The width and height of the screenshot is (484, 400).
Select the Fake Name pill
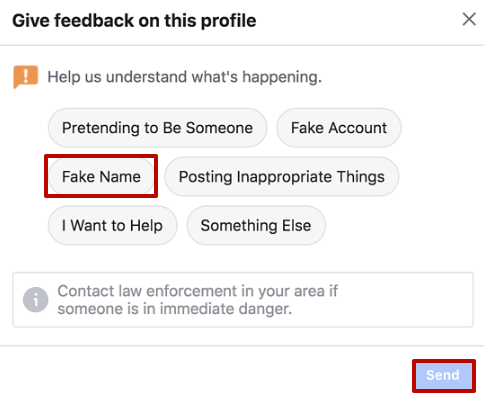click(101, 176)
